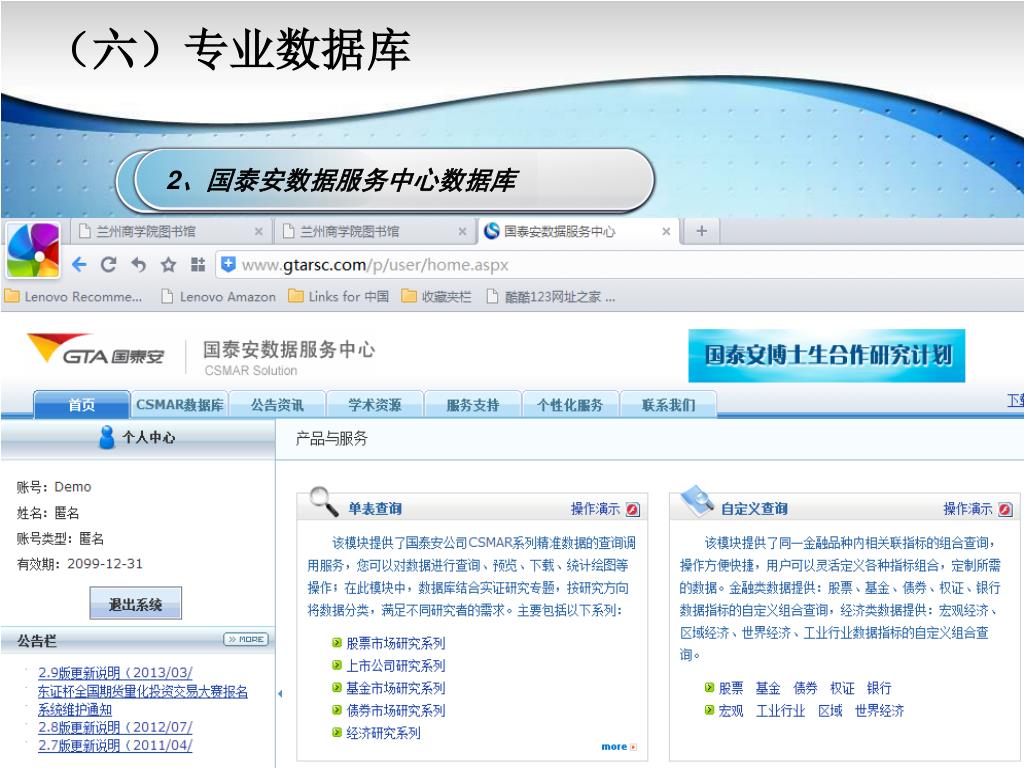This screenshot has height=768, width=1024.
Task: Click the custom query icon beside 自定义查询
Action: tap(697, 501)
